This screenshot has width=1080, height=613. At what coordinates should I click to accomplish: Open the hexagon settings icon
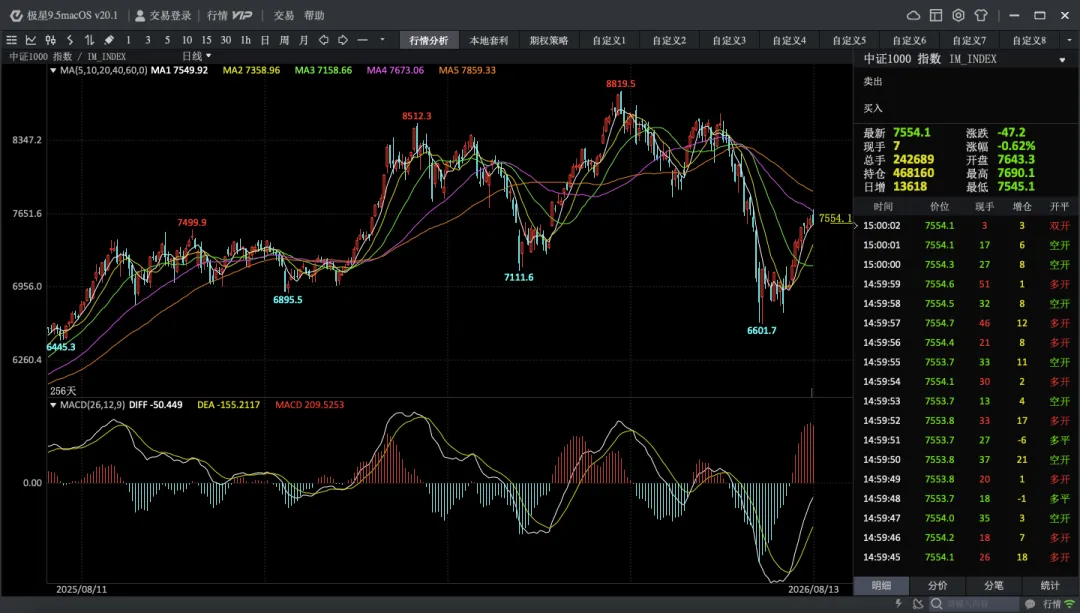[959, 15]
